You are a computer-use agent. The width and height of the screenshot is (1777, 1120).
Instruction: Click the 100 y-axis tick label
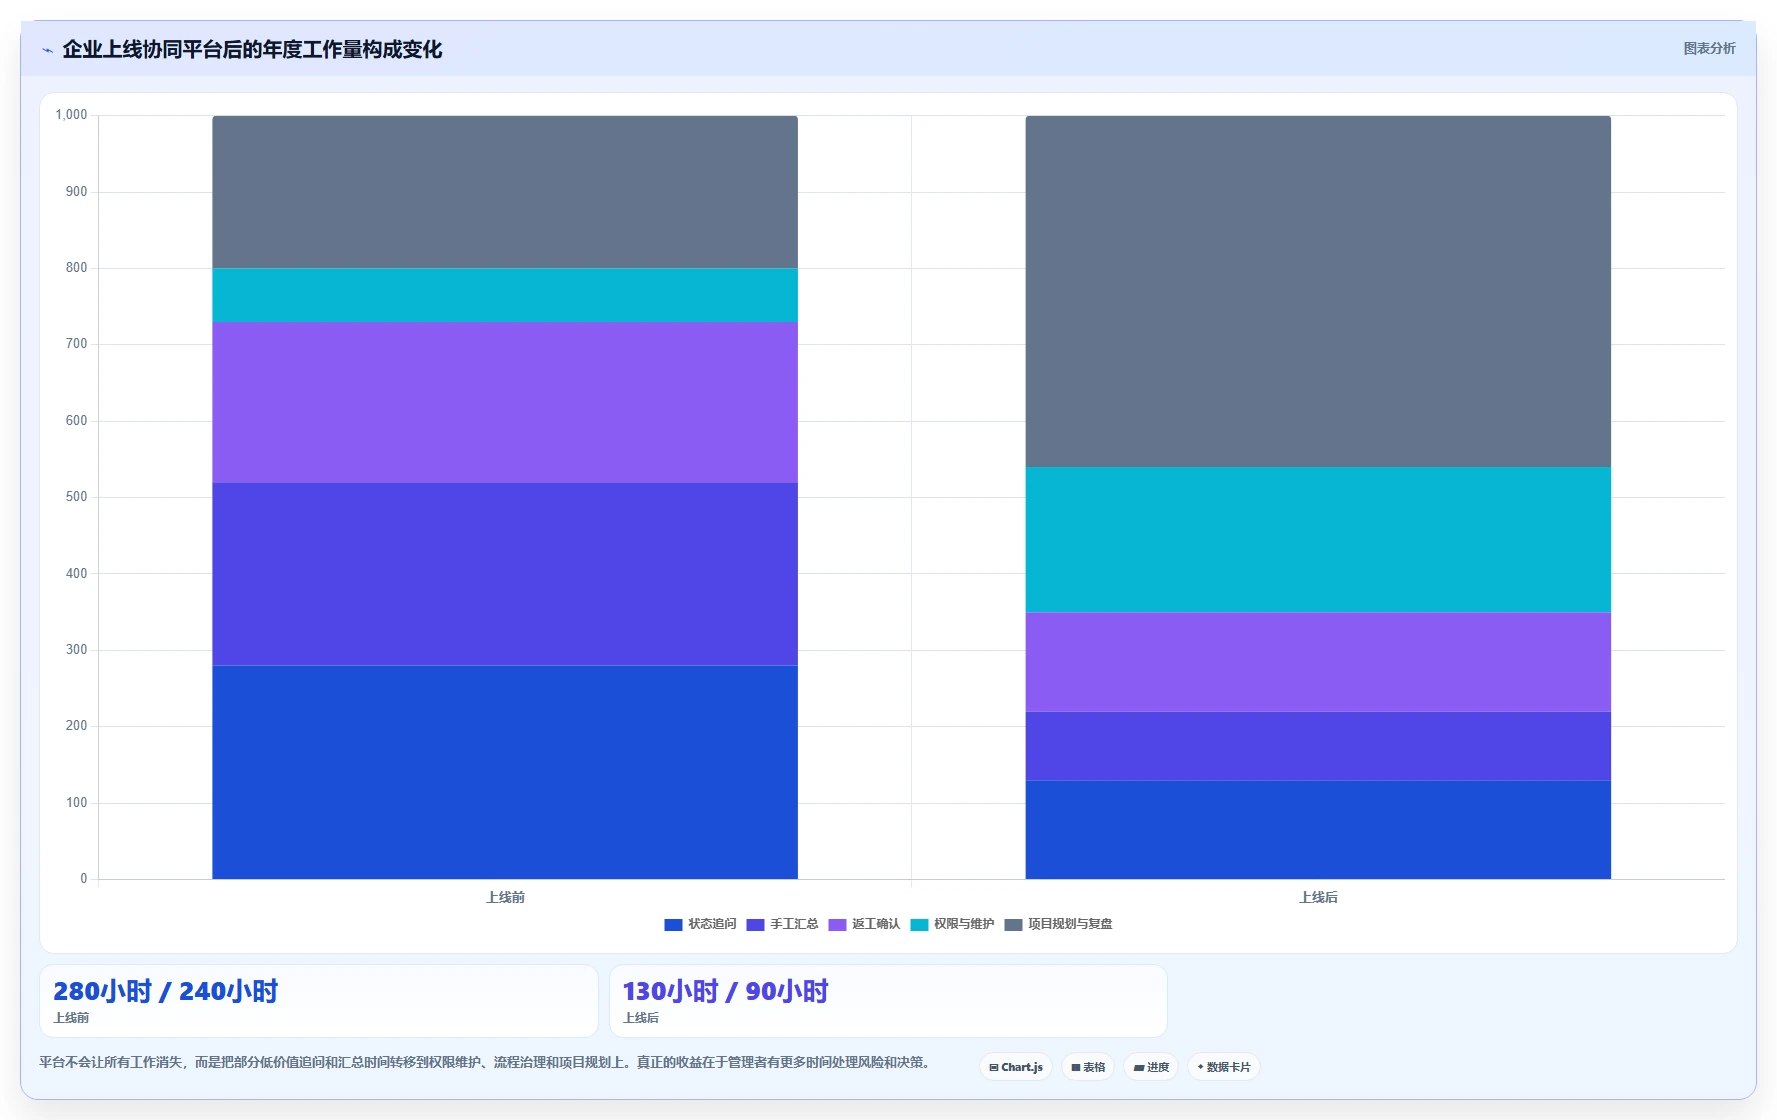(x=76, y=803)
